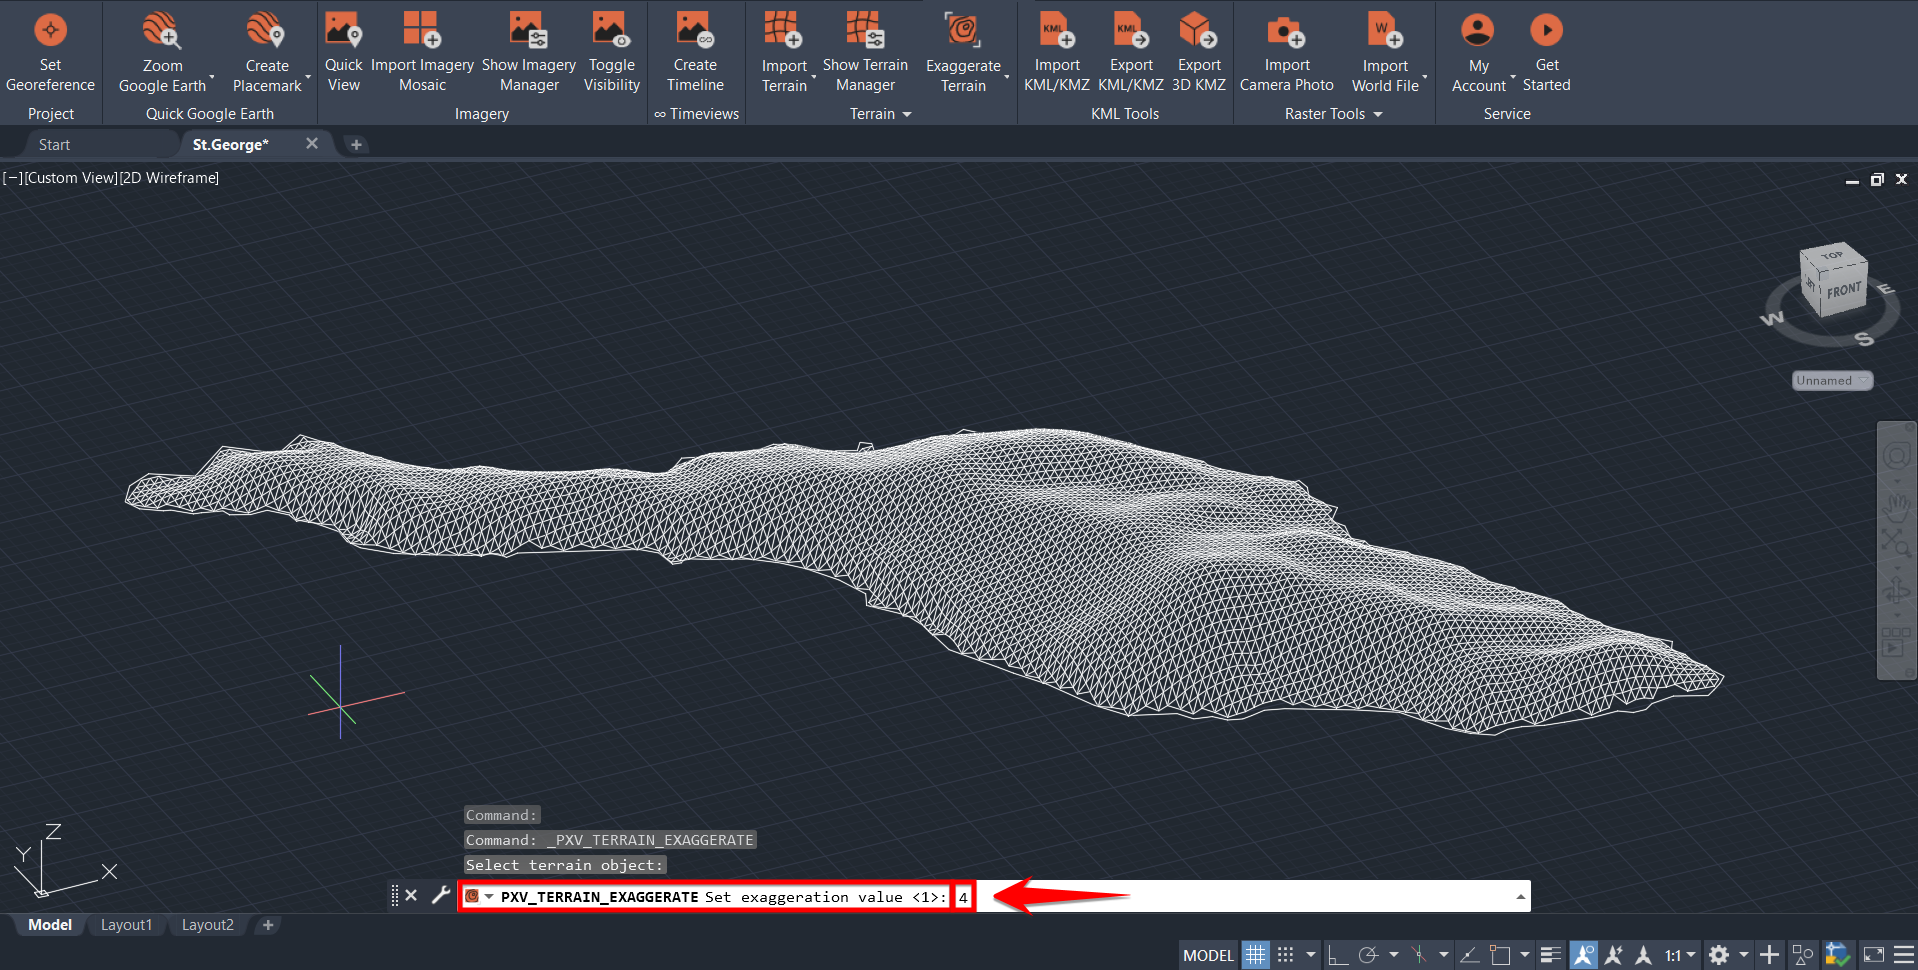Toggle 2D object snap
Image resolution: width=1918 pixels, height=970 pixels.
(x=1500, y=955)
